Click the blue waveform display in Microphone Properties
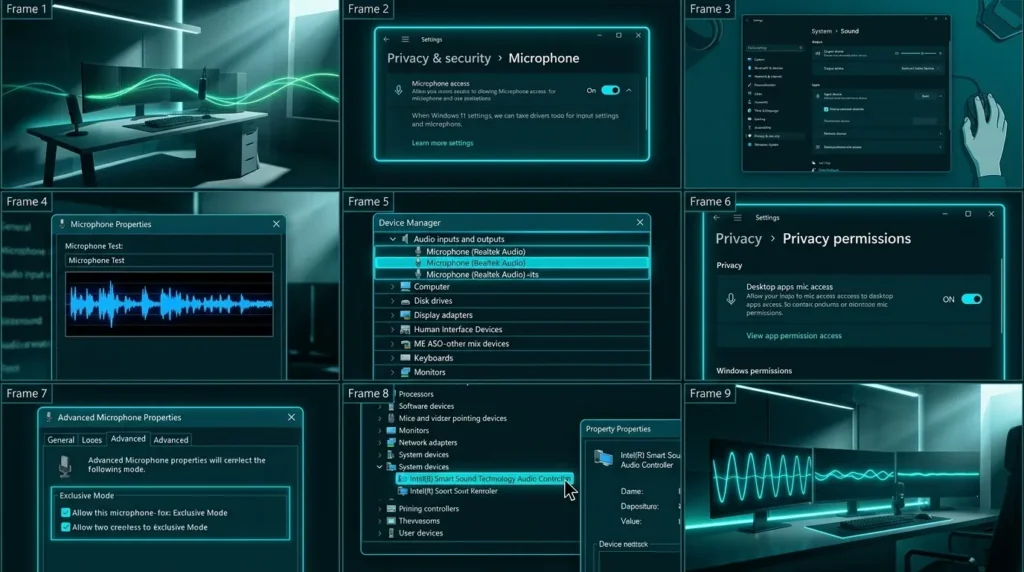The height and width of the screenshot is (572, 1024). 169,304
